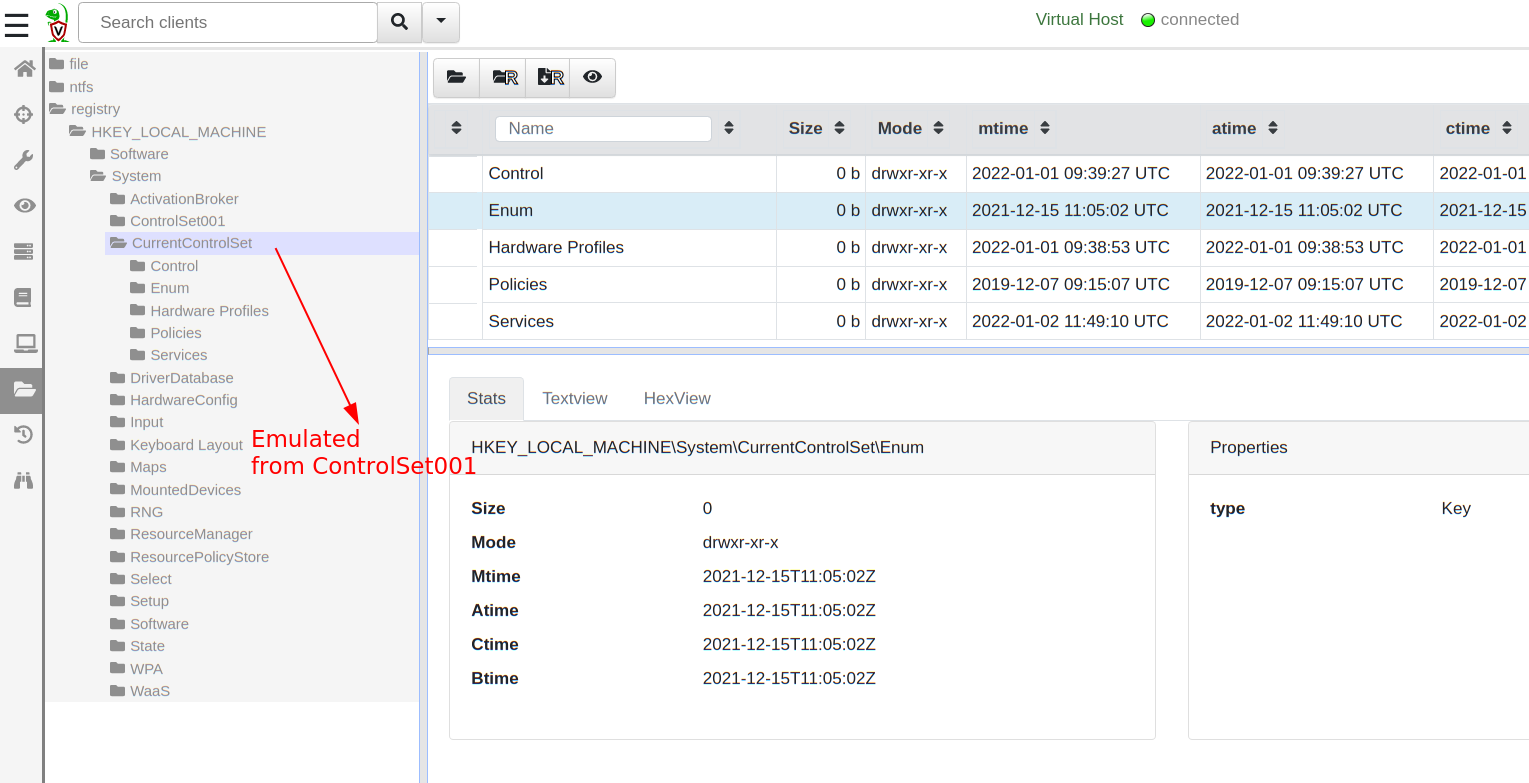The height and width of the screenshot is (783, 1529).
Task: Switch to the Textview tab
Action: click(575, 398)
